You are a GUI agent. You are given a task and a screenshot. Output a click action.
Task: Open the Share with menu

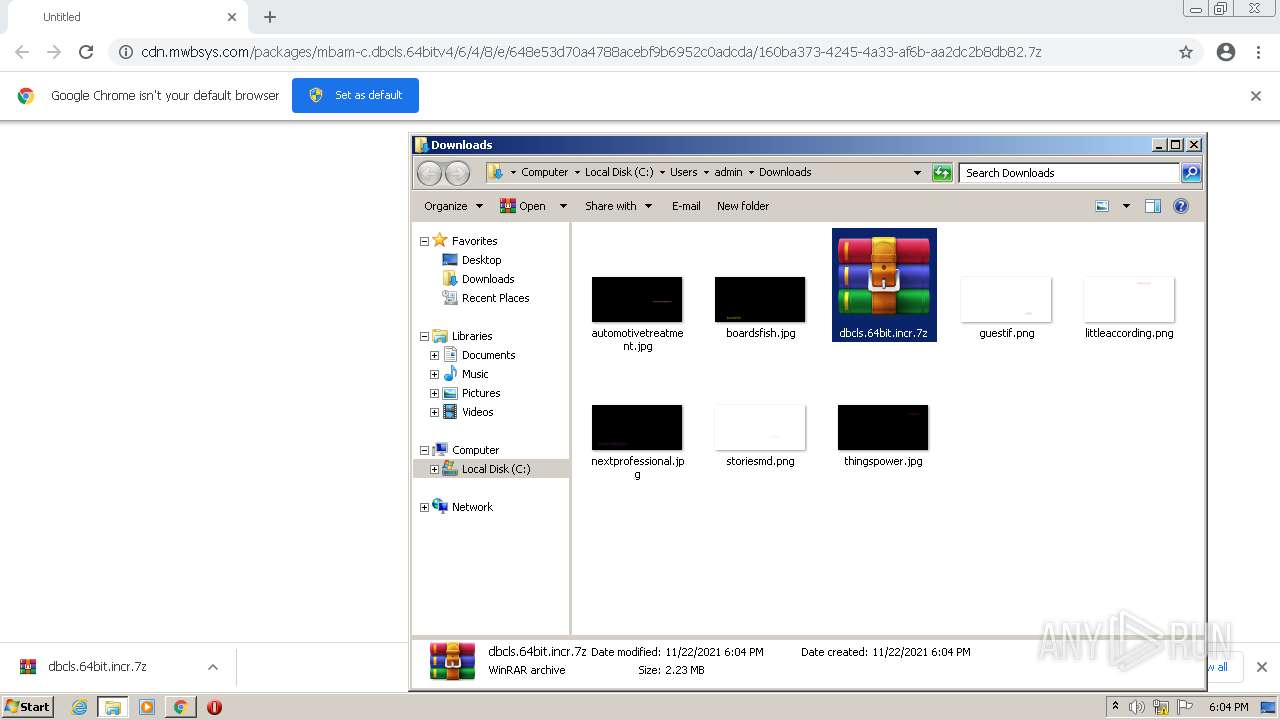point(618,206)
